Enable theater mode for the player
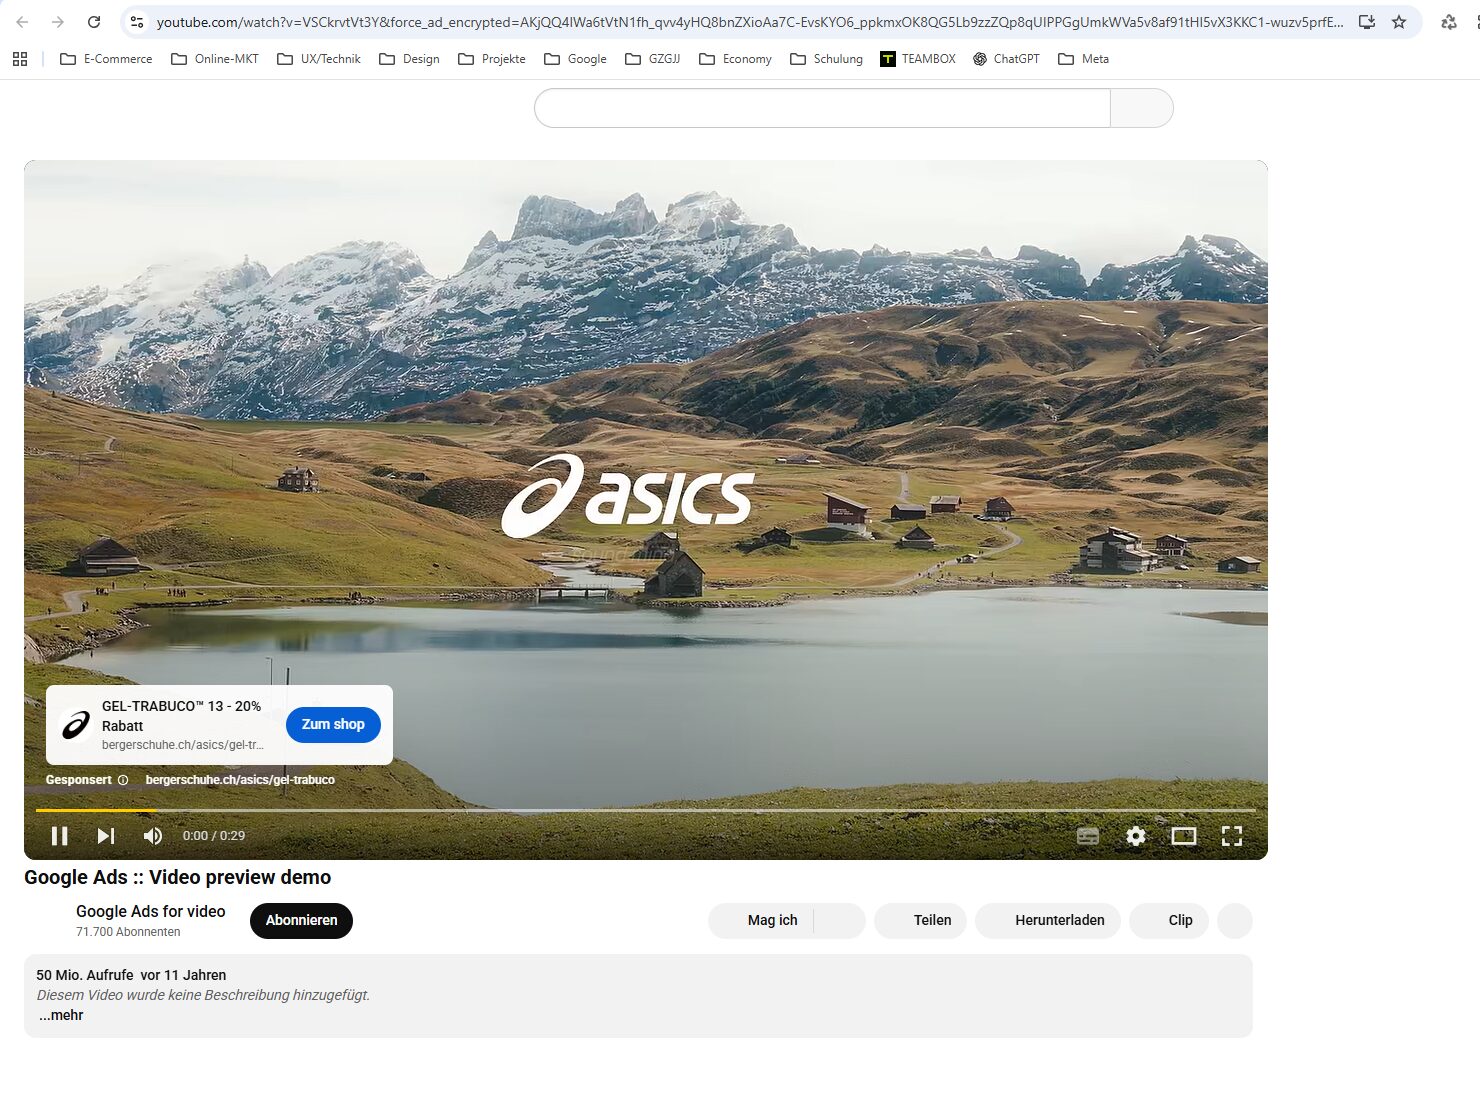 pyautogui.click(x=1184, y=836)
